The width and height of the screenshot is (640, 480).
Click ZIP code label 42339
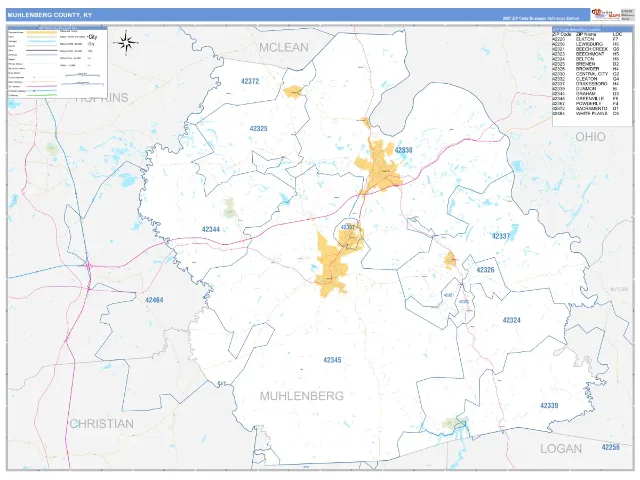549,406
